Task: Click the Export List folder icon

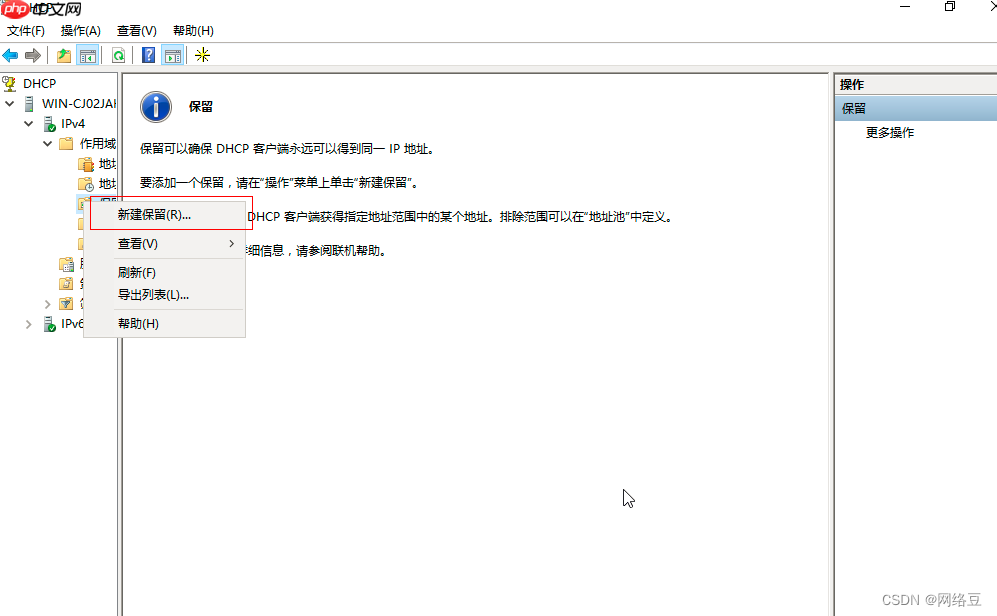Action: click(64, 55)
